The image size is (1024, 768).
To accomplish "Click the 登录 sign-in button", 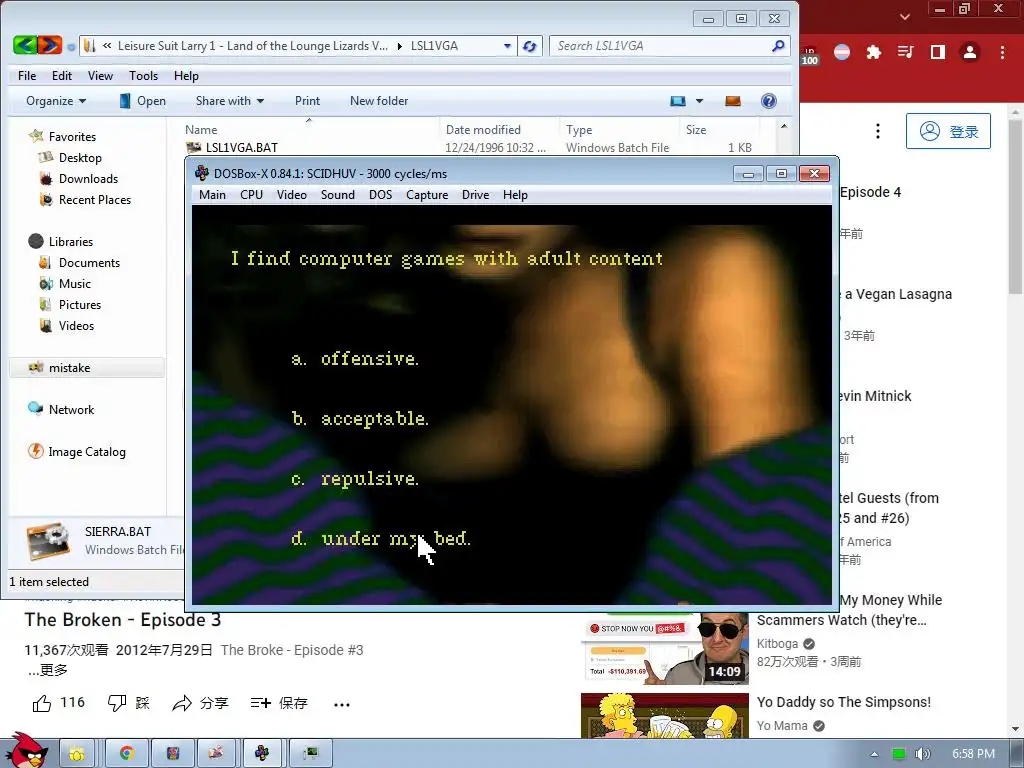I will pyautogui.click(x=948, y=131).
